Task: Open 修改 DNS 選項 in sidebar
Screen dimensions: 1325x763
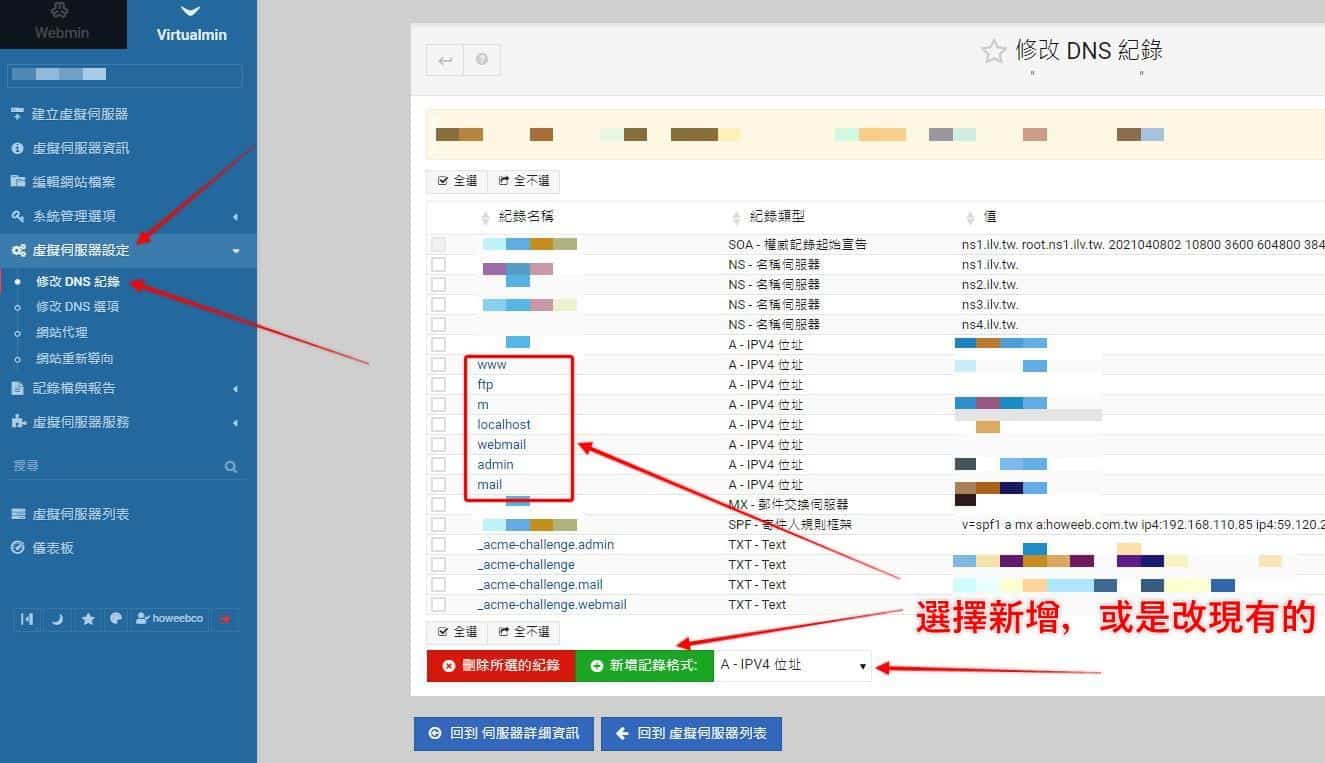Action: click(x=77, y=307)
